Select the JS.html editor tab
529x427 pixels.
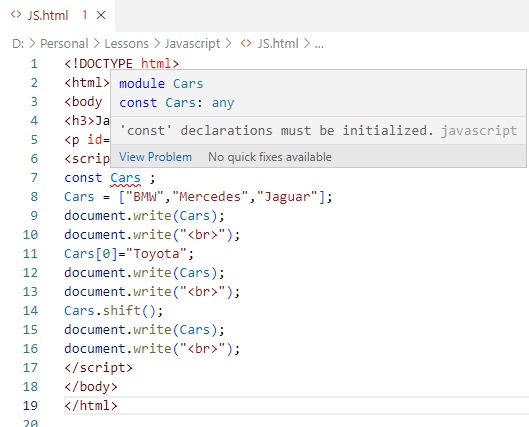pos(57,16)
